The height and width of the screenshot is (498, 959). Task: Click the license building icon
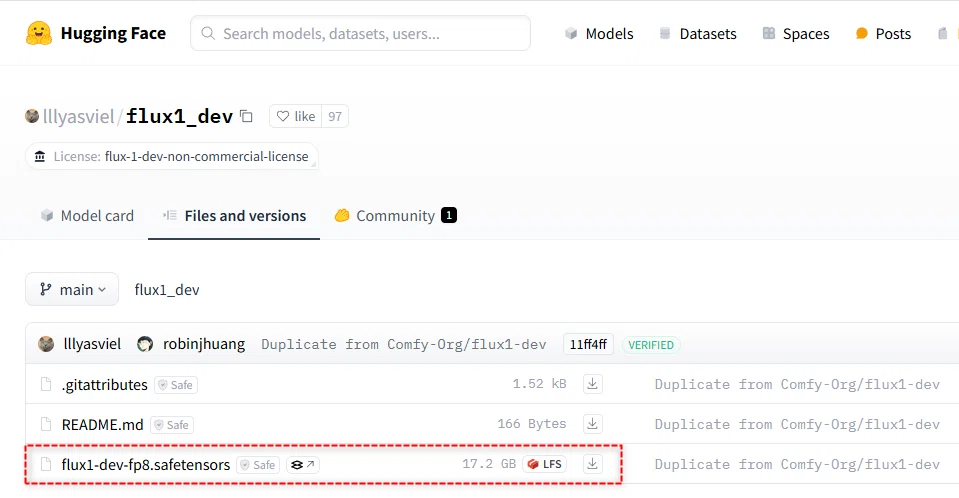point(40,157)
